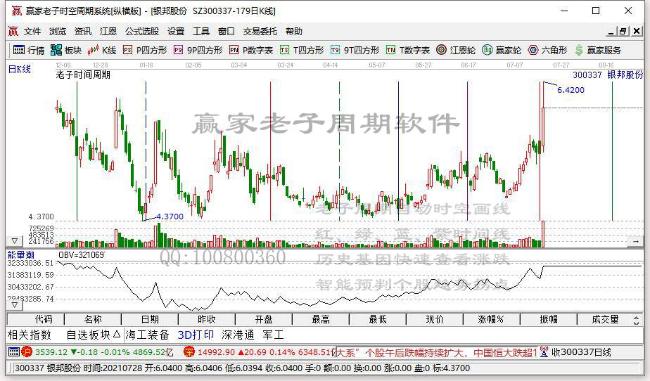The width and height of the screenshot is (650, 381).
Task: Open the 窗口 menu
Action: click(x=226, y=31)
